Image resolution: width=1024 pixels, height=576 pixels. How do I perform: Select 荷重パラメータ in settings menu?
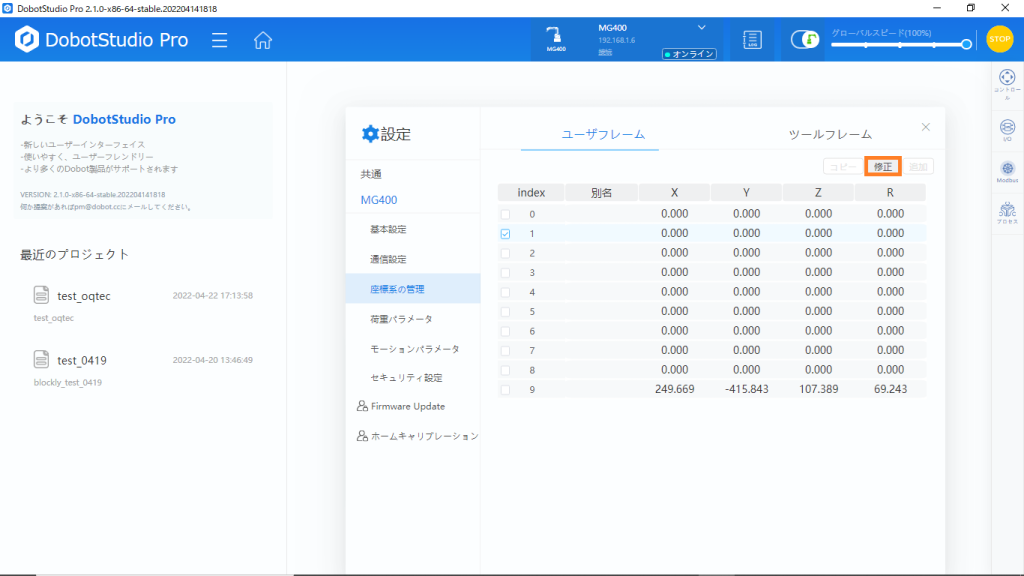coord(401,319)
